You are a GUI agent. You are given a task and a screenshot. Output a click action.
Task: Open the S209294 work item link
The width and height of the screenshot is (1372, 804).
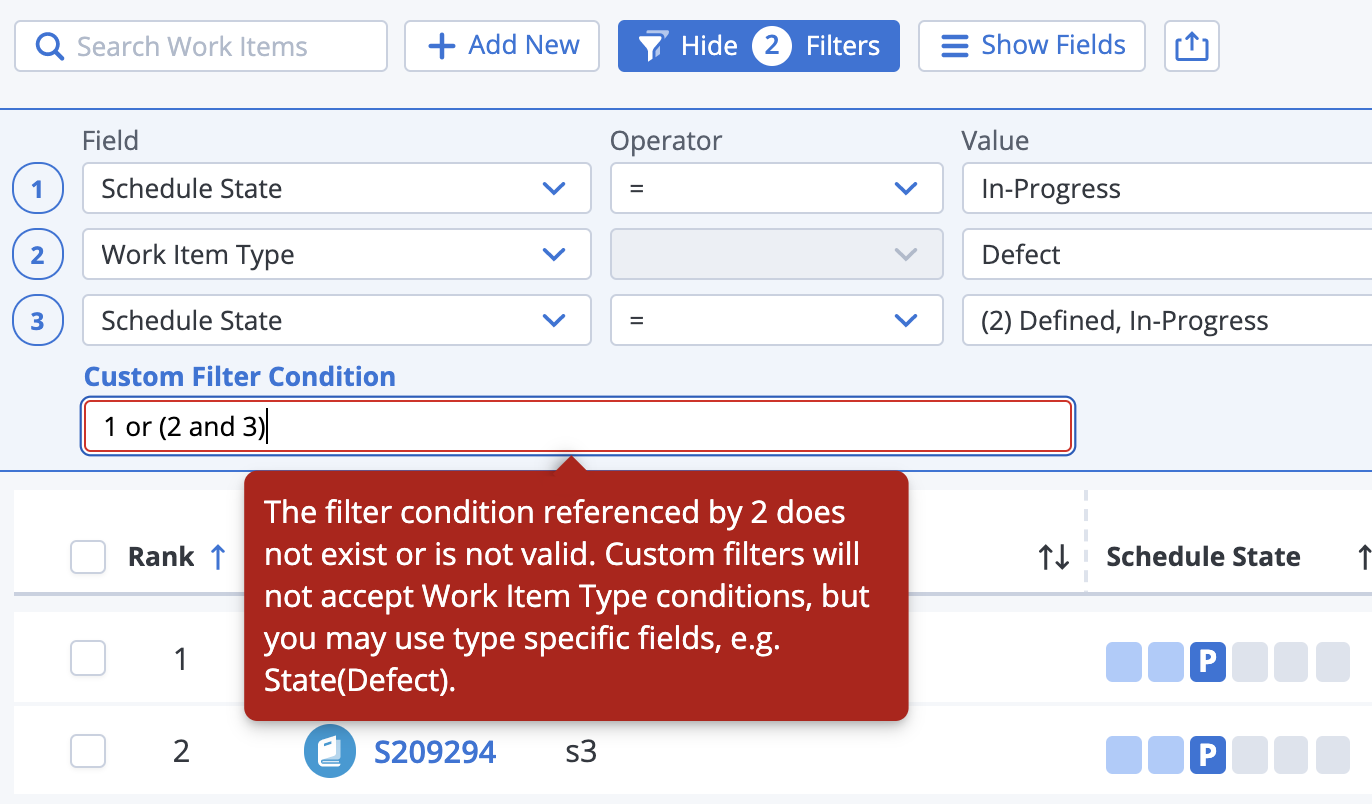[x=434, y=752]
